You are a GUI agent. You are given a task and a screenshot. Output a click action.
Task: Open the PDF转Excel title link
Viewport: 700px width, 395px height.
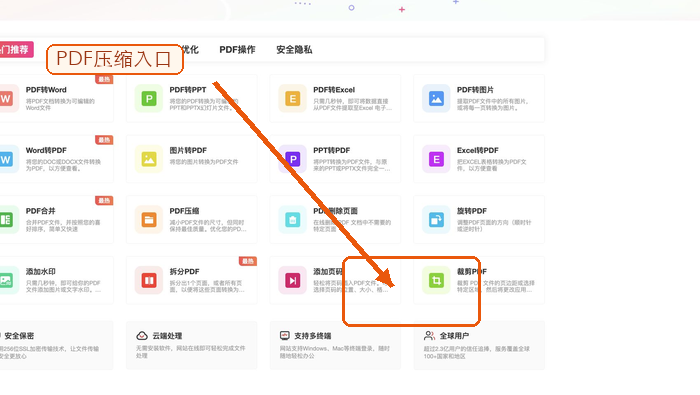coord(334,90)
